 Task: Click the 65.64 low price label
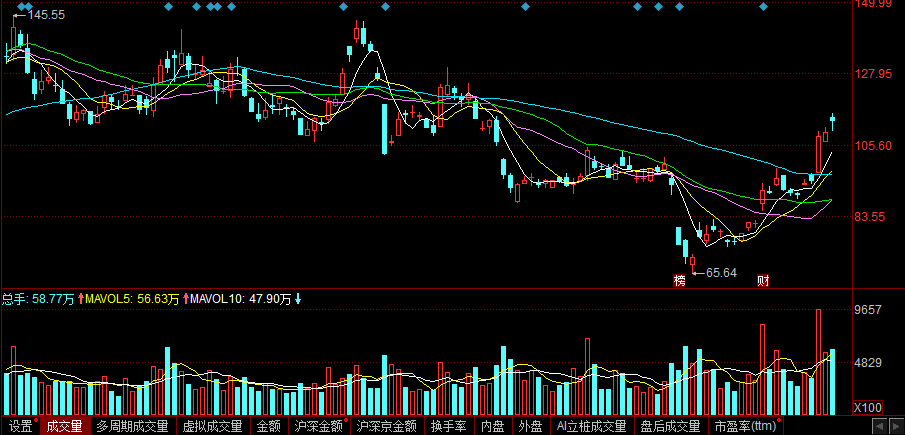pyautogui.click(x=721, y=273)
